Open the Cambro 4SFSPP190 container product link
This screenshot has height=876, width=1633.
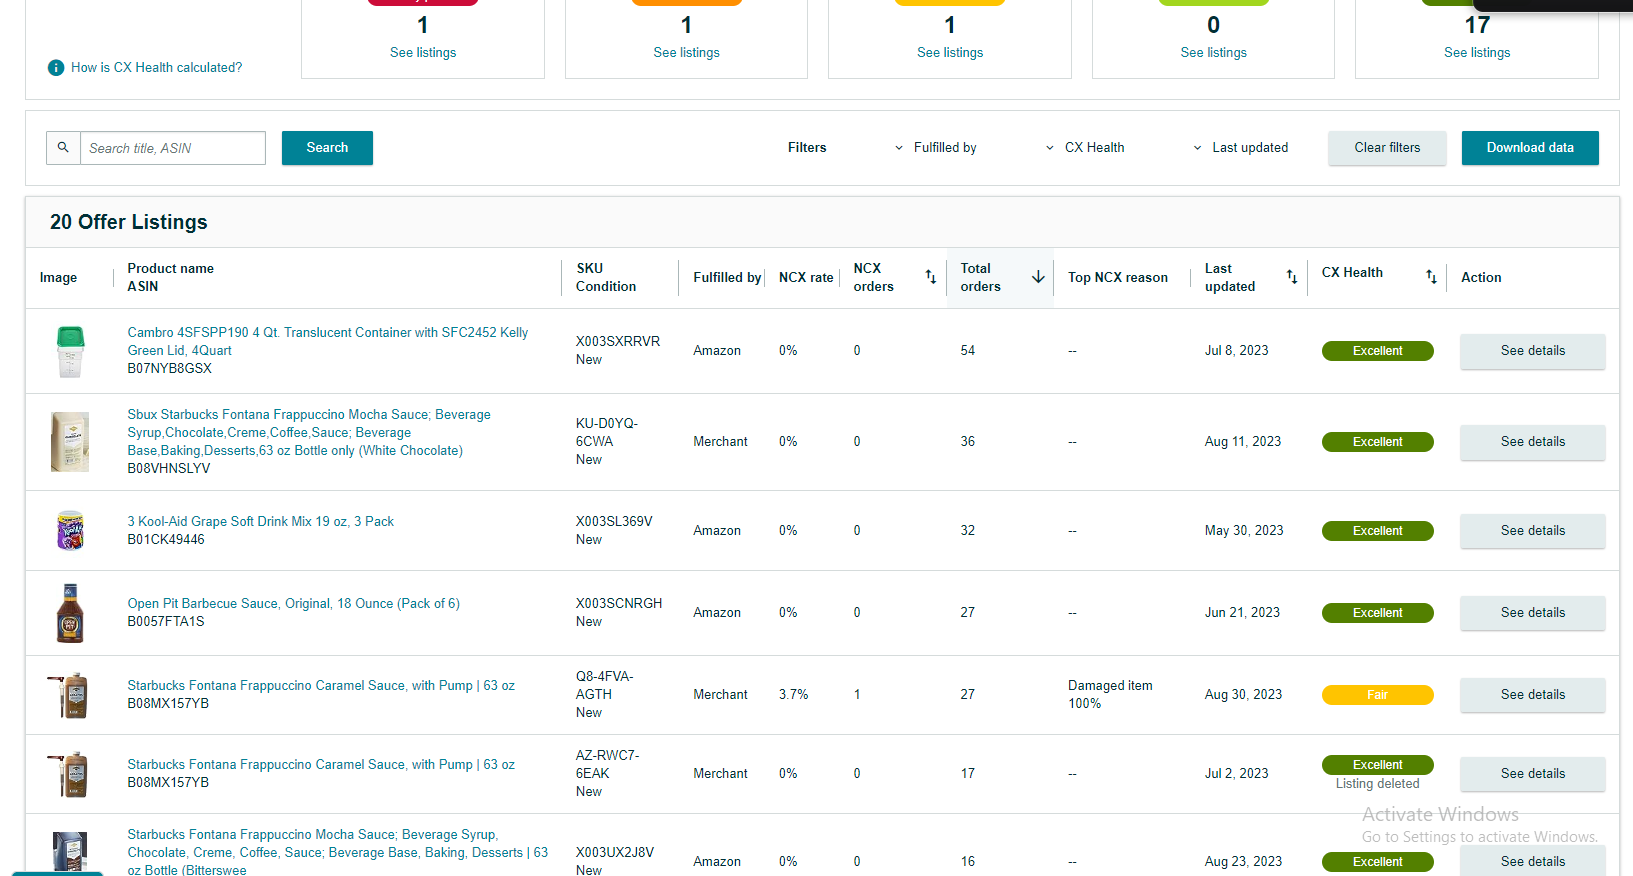pos(328,342)
